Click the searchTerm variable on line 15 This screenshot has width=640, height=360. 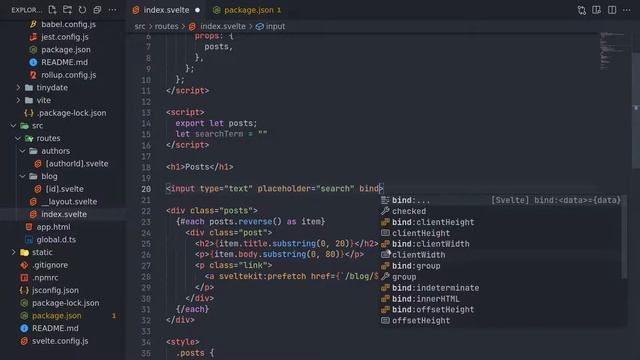tap(219, 134)
